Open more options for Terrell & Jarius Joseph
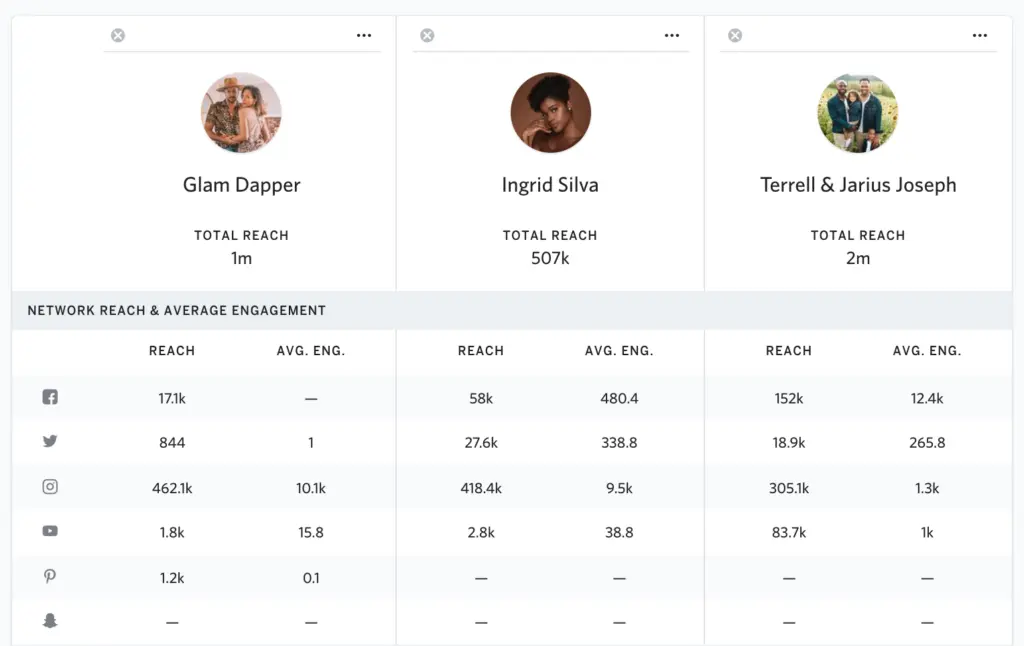The image size is (1024, 646). pyautogui.click(x=980, y=36)
